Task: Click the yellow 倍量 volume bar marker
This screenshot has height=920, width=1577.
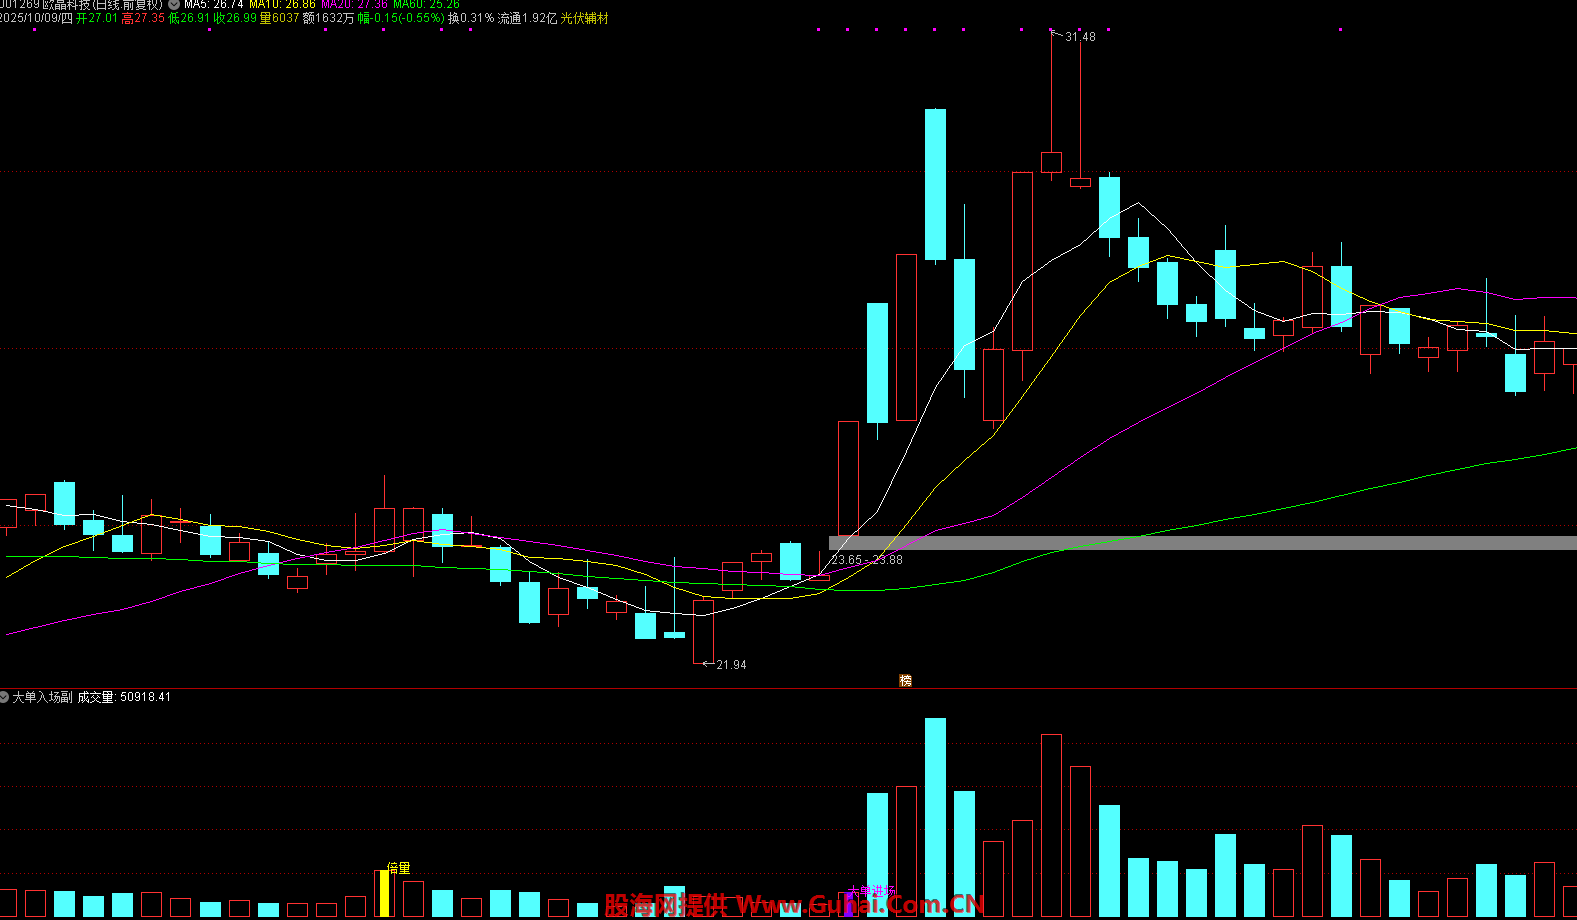Action: tap(384, 893)
